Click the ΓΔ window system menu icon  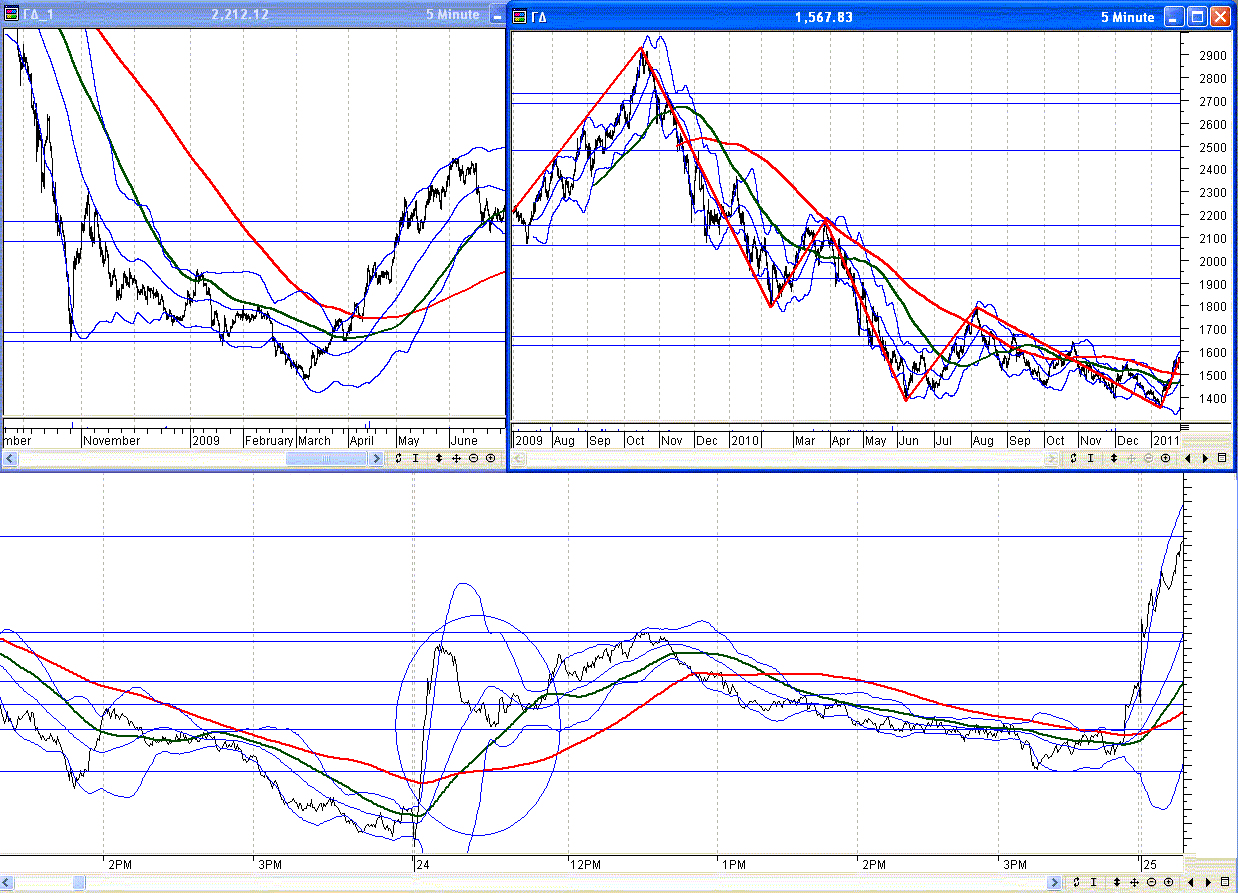tap(517, 17)
